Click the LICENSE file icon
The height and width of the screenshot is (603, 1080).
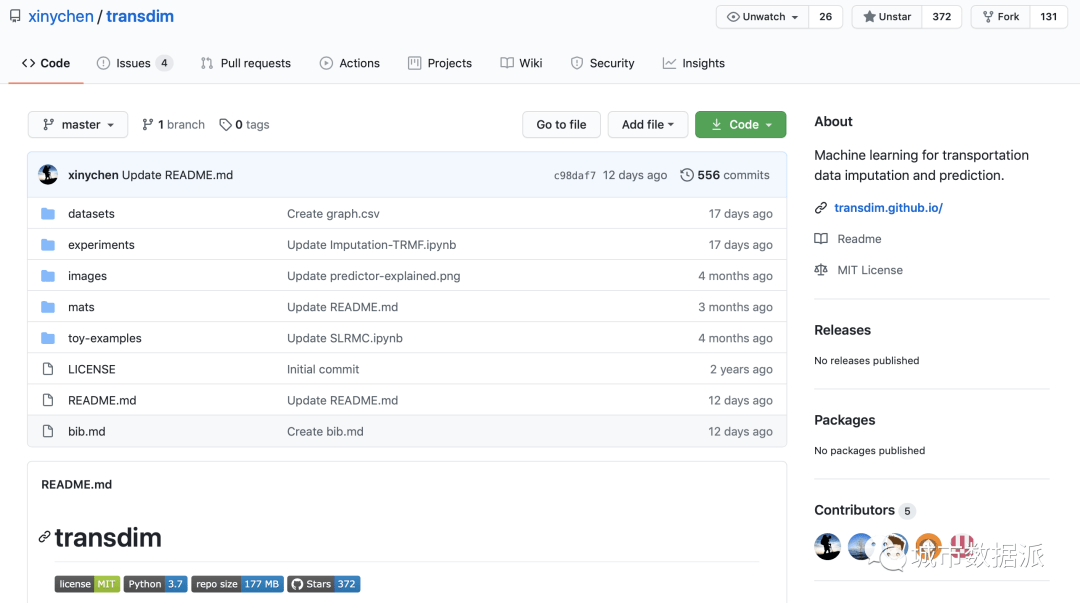[x=47, y=369]
